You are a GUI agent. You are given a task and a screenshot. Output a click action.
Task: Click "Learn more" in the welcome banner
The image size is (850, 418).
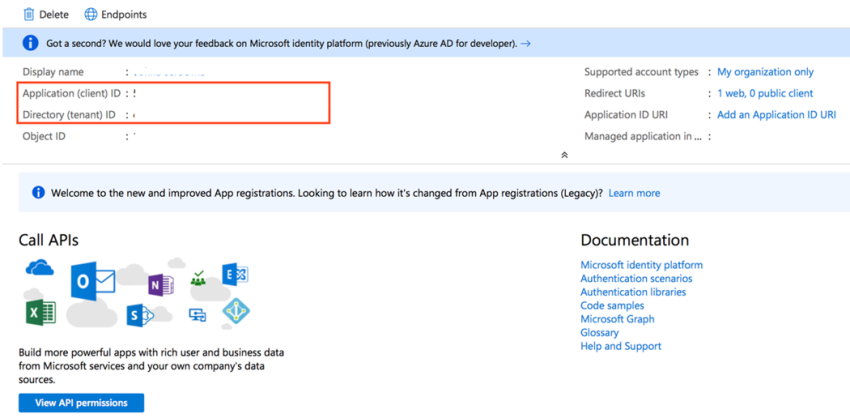pos(634,193)
